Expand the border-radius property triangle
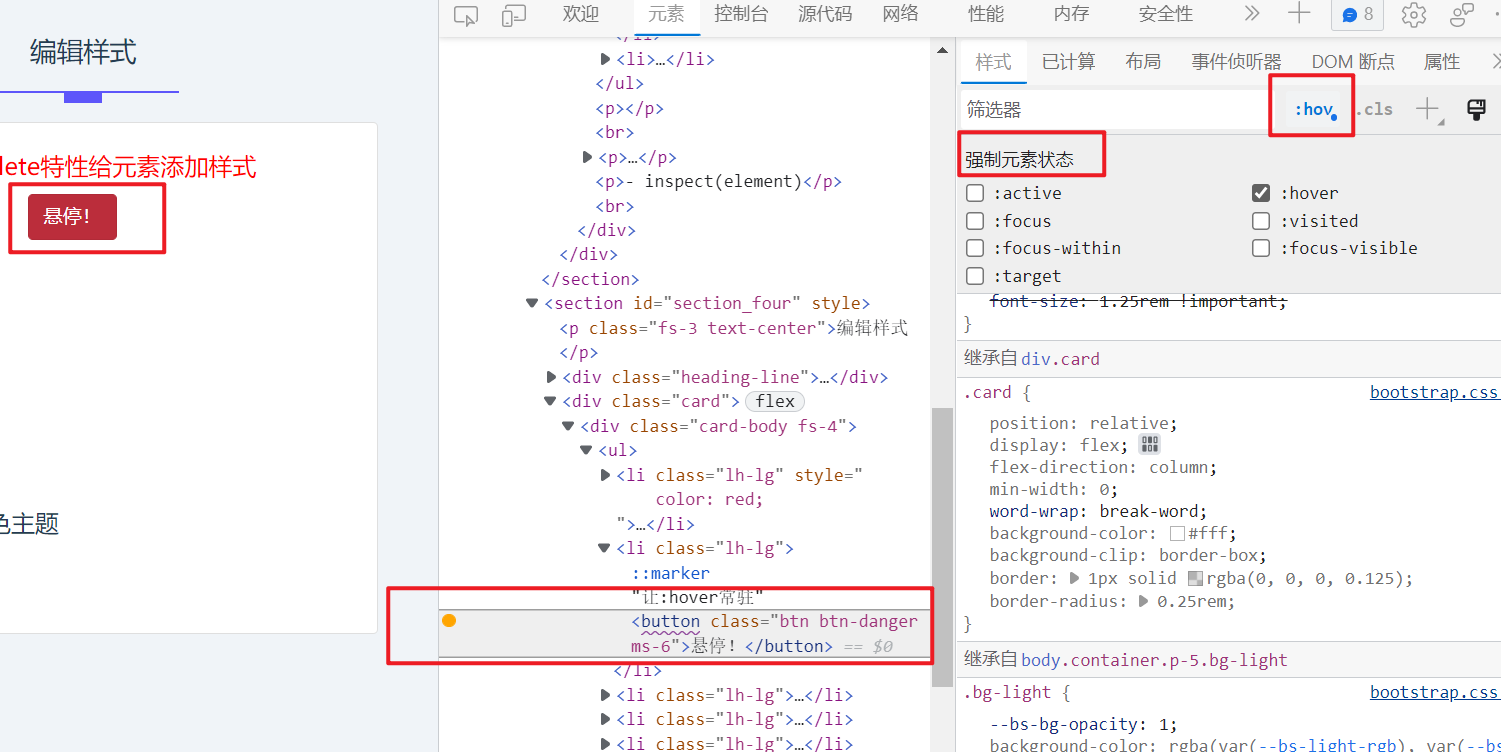 point(1144,601)
